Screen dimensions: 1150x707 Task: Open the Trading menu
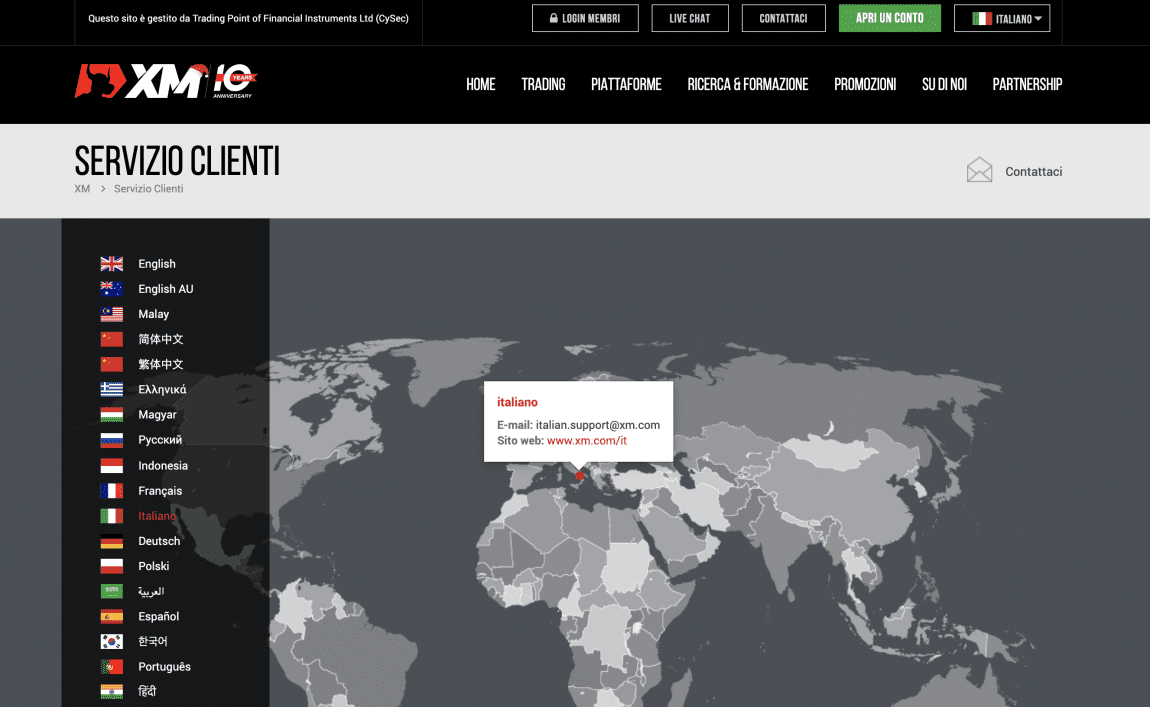tap(543, 85)
